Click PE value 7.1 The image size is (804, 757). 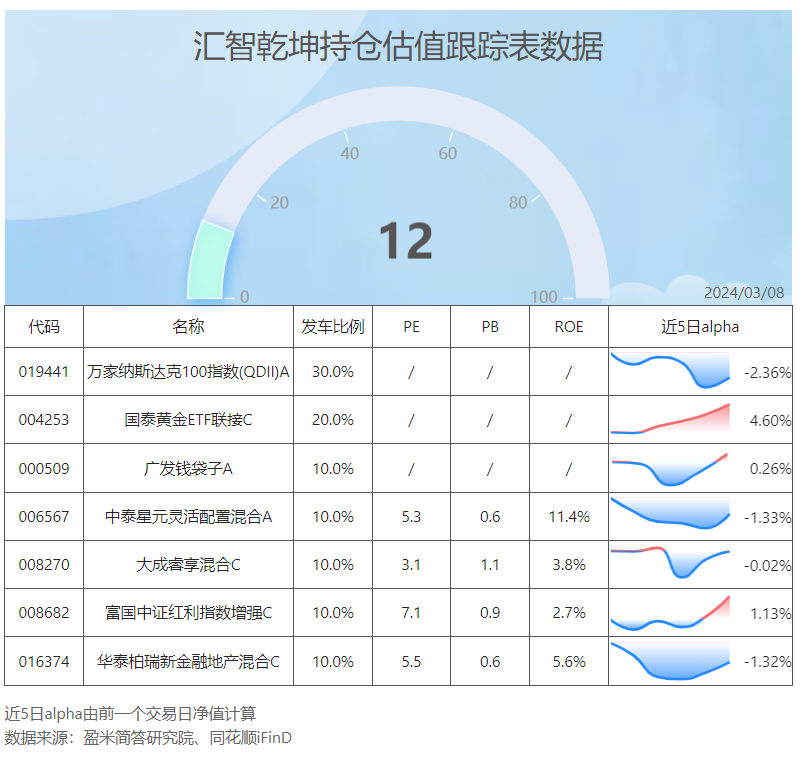(x=411, y=613)
